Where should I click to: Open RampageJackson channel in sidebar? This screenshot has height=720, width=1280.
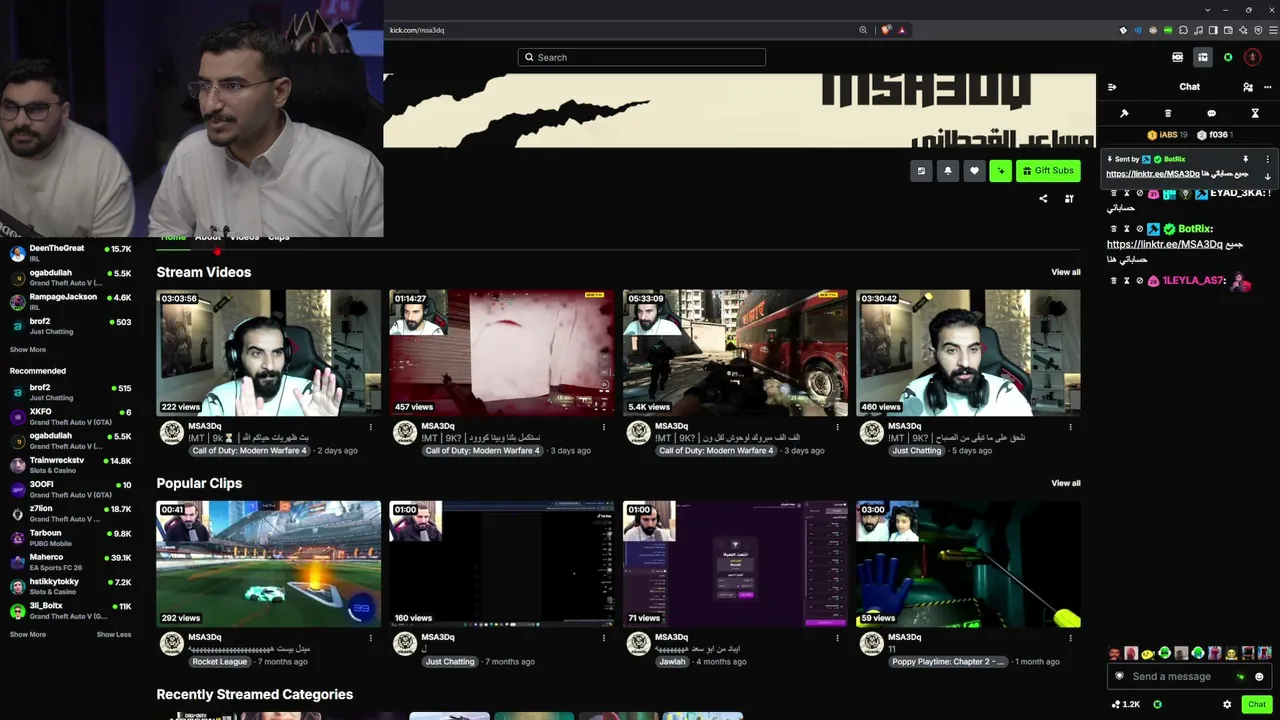point(70,302)
